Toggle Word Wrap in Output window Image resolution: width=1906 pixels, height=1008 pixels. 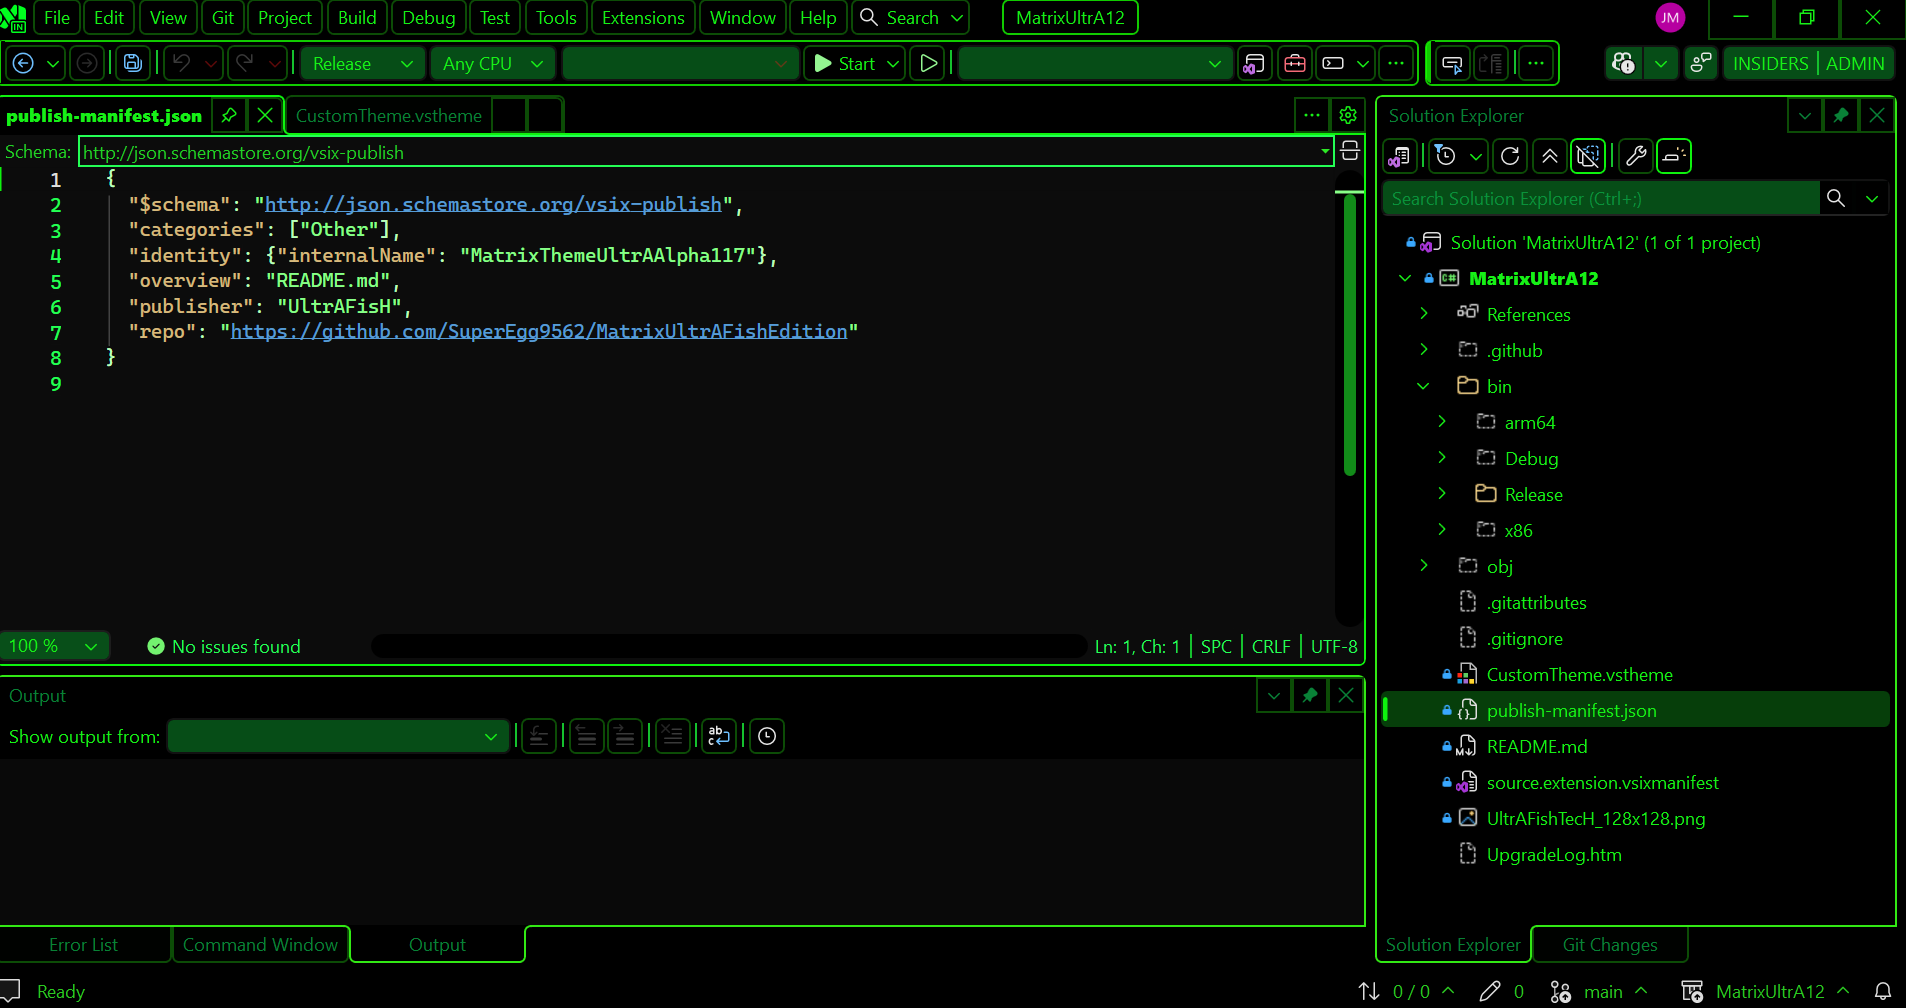(x=719, y=736)
